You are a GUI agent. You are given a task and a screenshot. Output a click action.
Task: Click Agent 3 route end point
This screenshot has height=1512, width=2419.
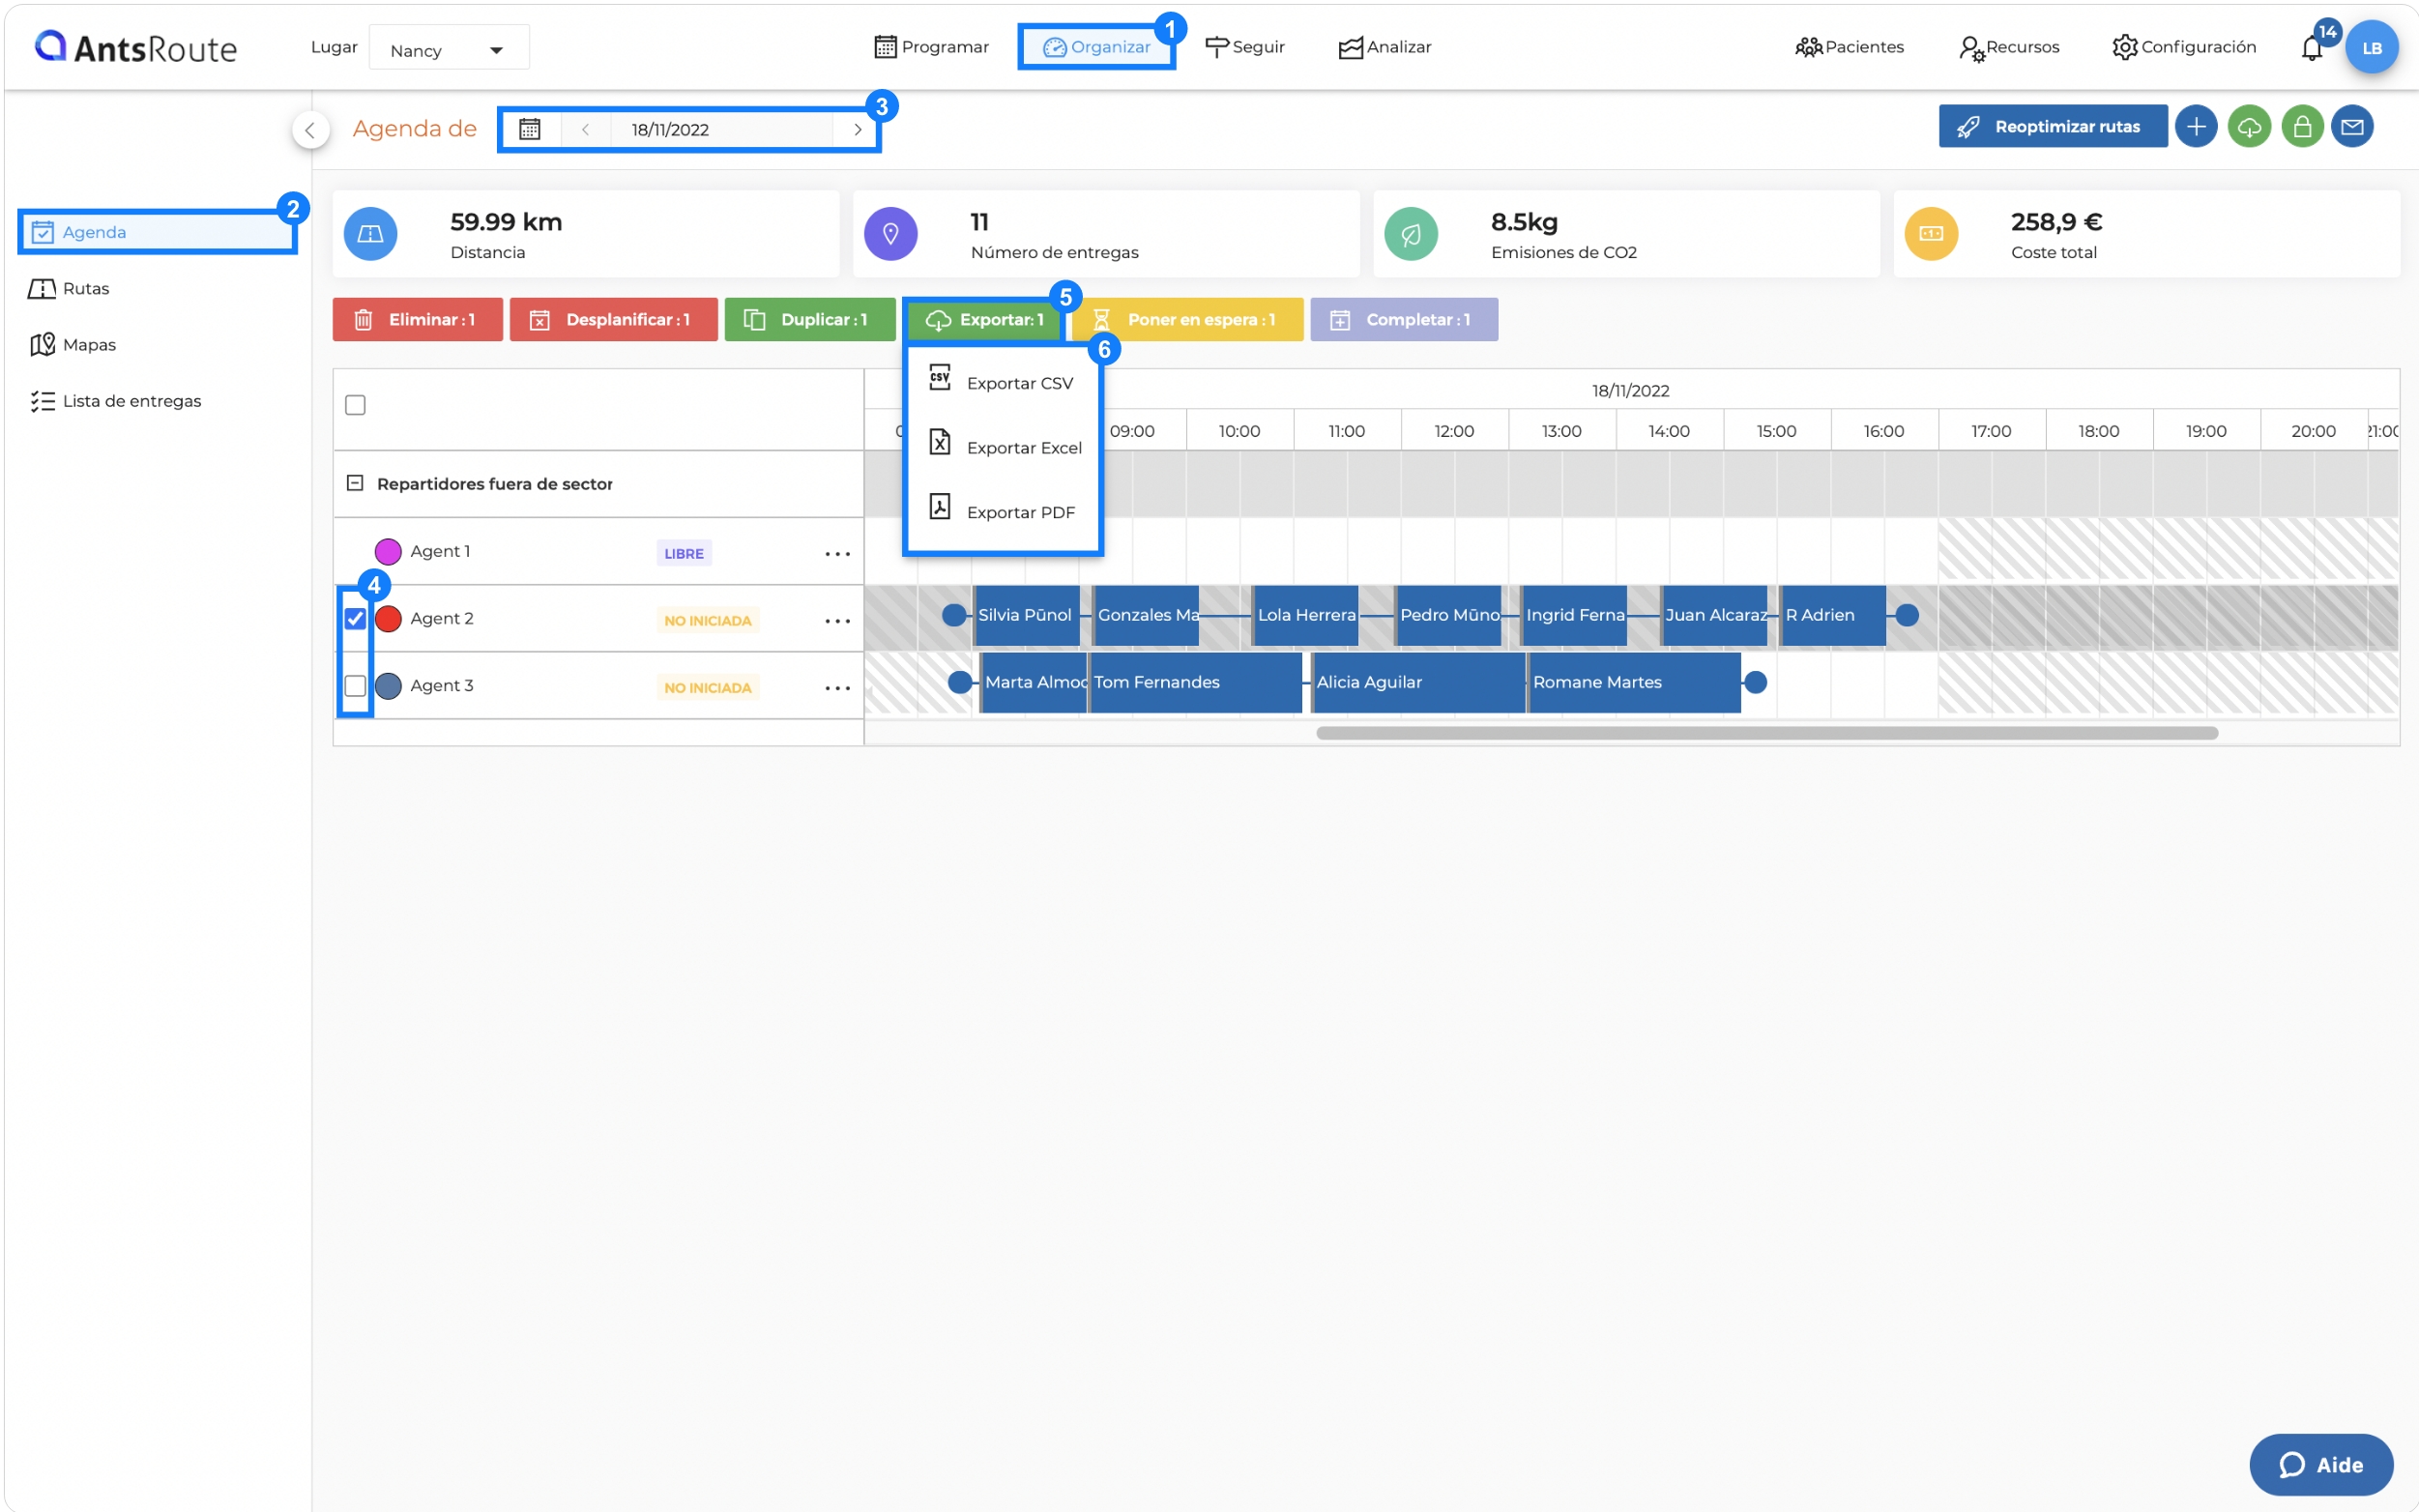pyautogui.click(x=1755, y=682)
